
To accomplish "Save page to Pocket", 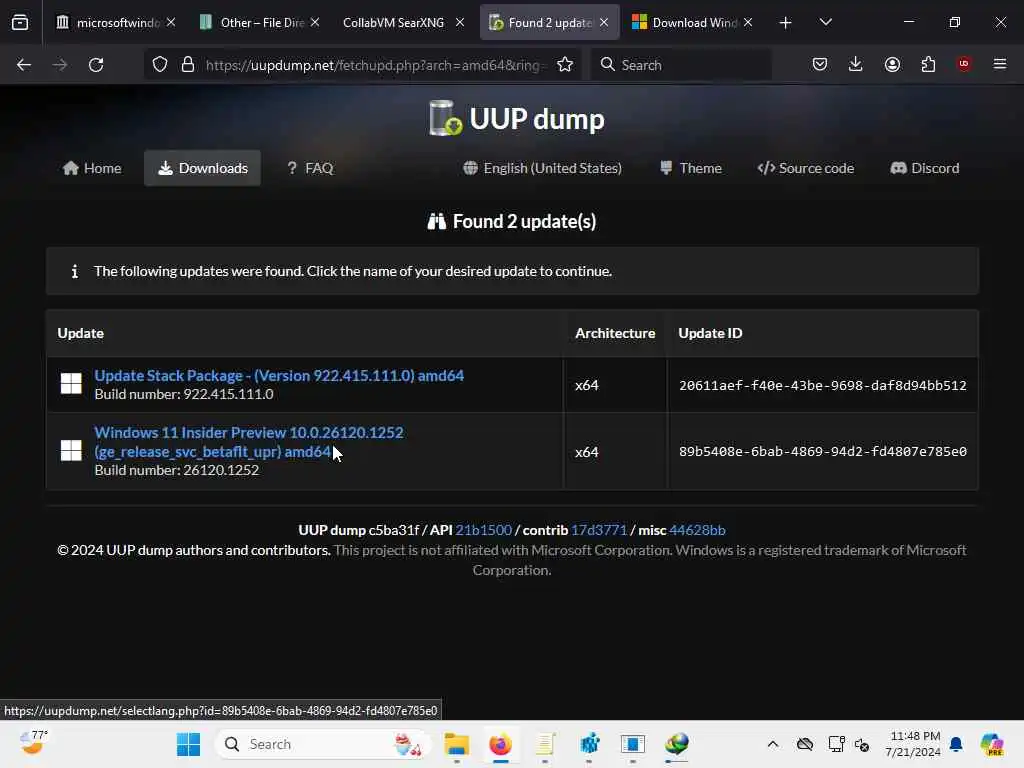I will tap(820, 64).
